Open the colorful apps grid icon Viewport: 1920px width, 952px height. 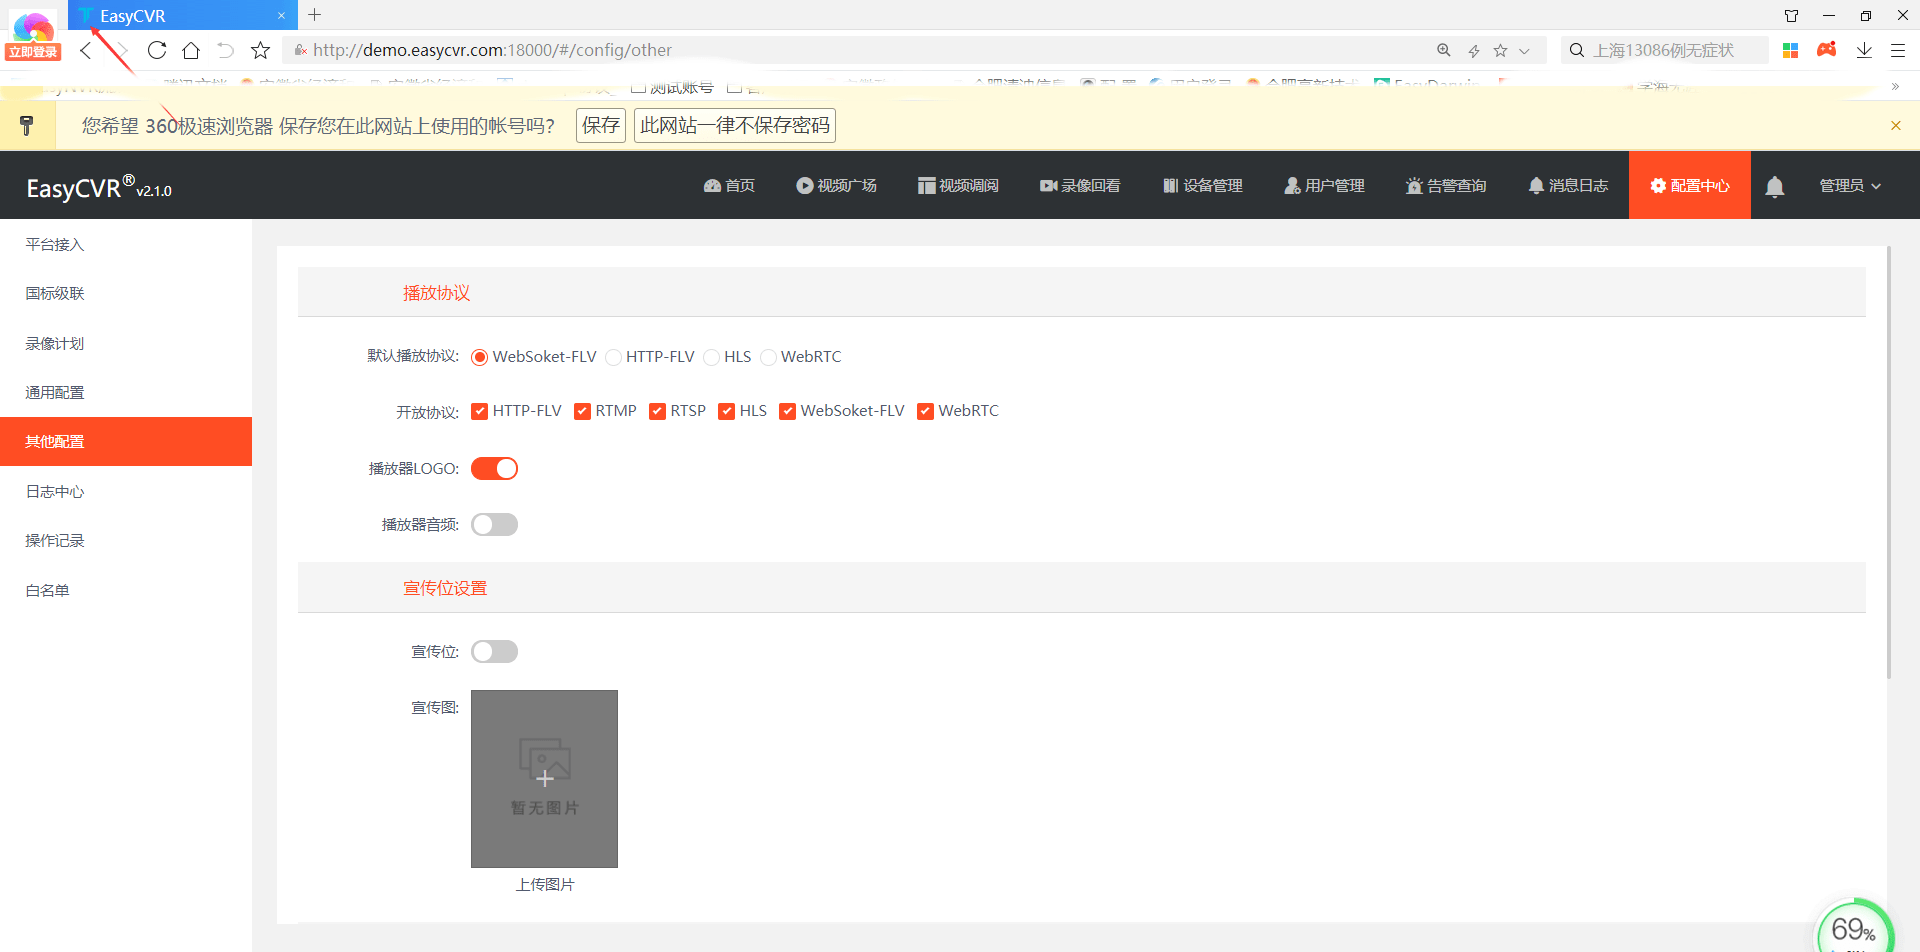tap(1791, 50)
